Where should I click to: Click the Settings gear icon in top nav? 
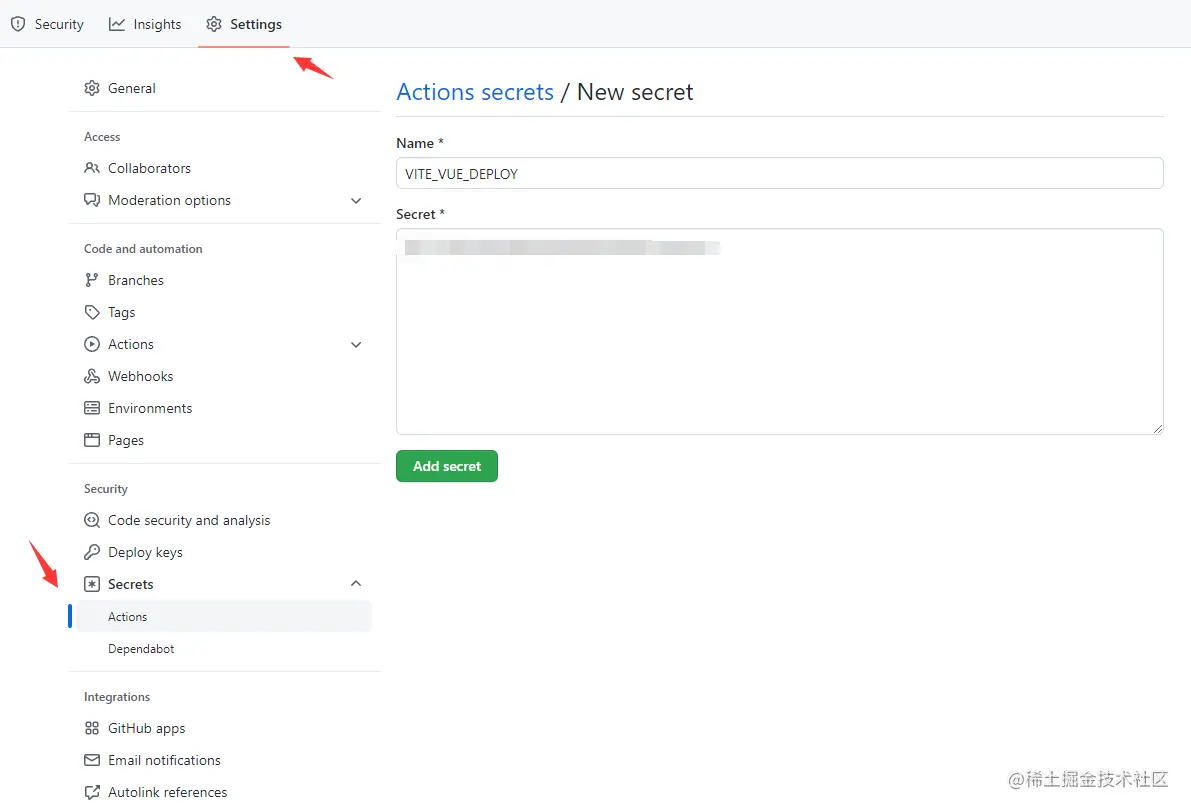point(214,24)
